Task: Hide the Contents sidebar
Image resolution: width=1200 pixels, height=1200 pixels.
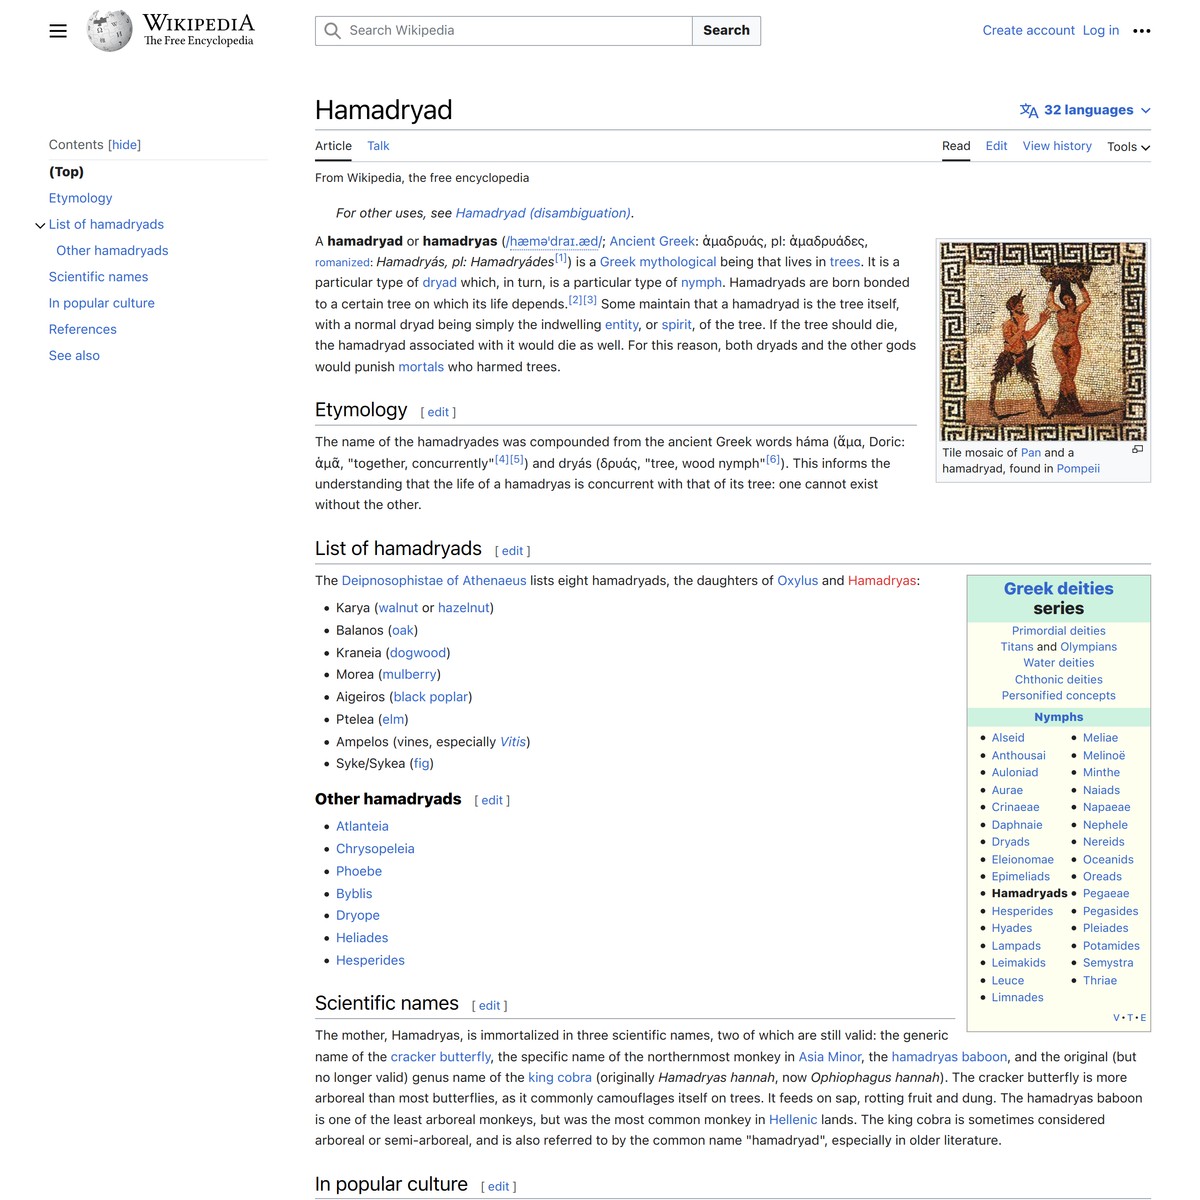Action: tap(124, 144)
